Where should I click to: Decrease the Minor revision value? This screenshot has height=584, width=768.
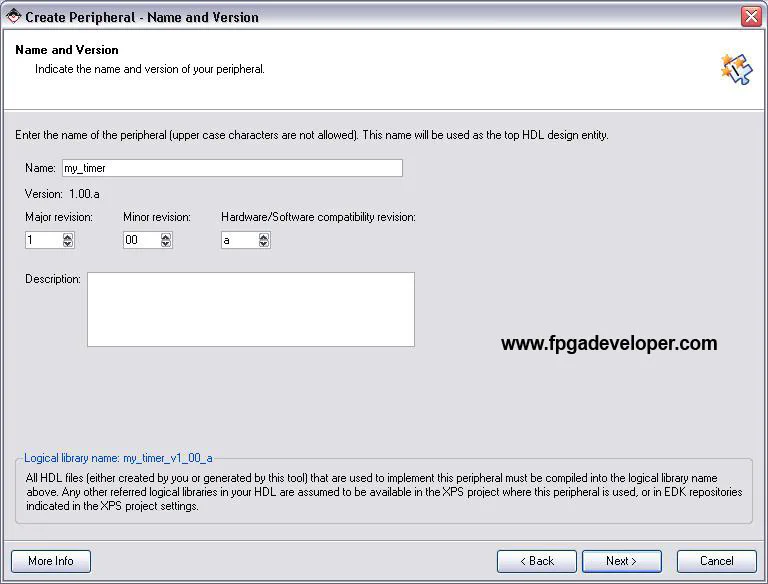[166, 244]
